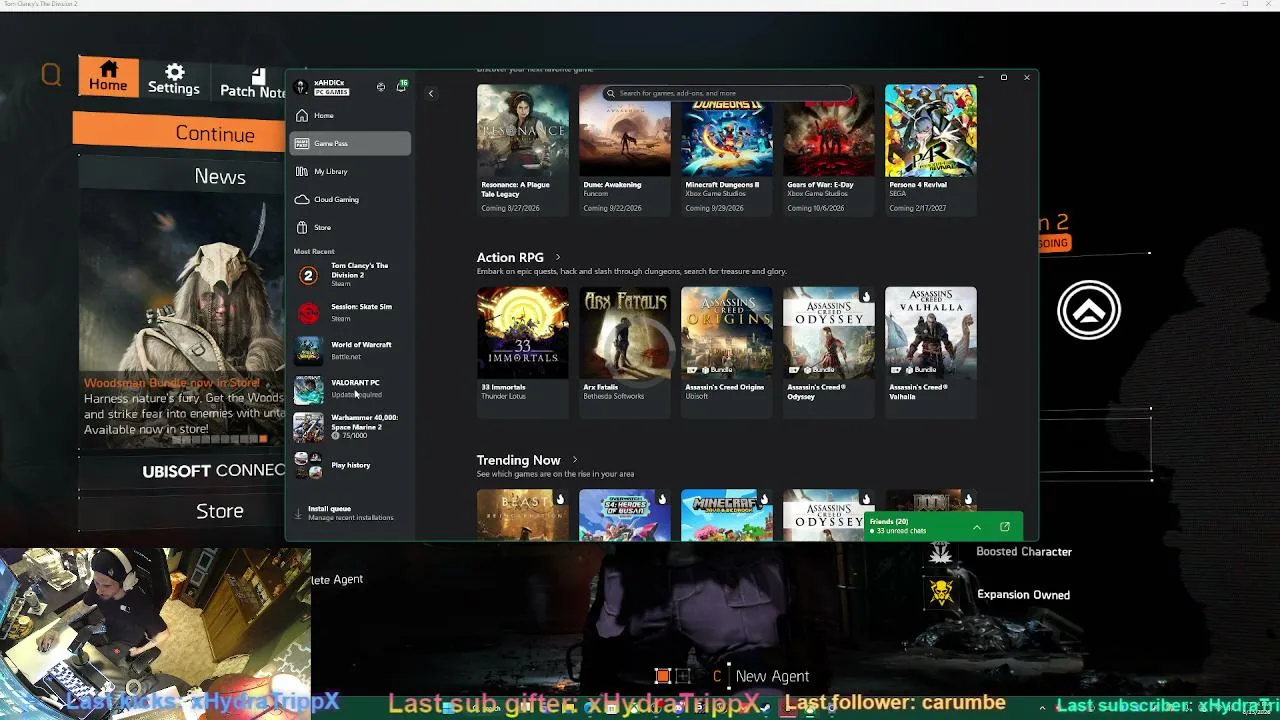Click the search field for games and add-ons
The image size is (1280, 720).
tap(727, 93)
